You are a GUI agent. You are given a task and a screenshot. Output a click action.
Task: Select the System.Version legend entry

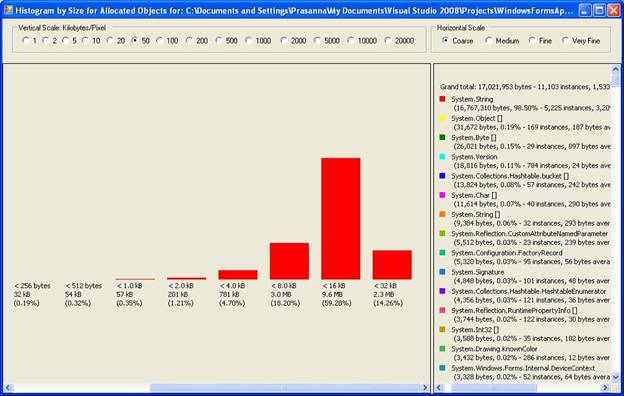point(474,157)
